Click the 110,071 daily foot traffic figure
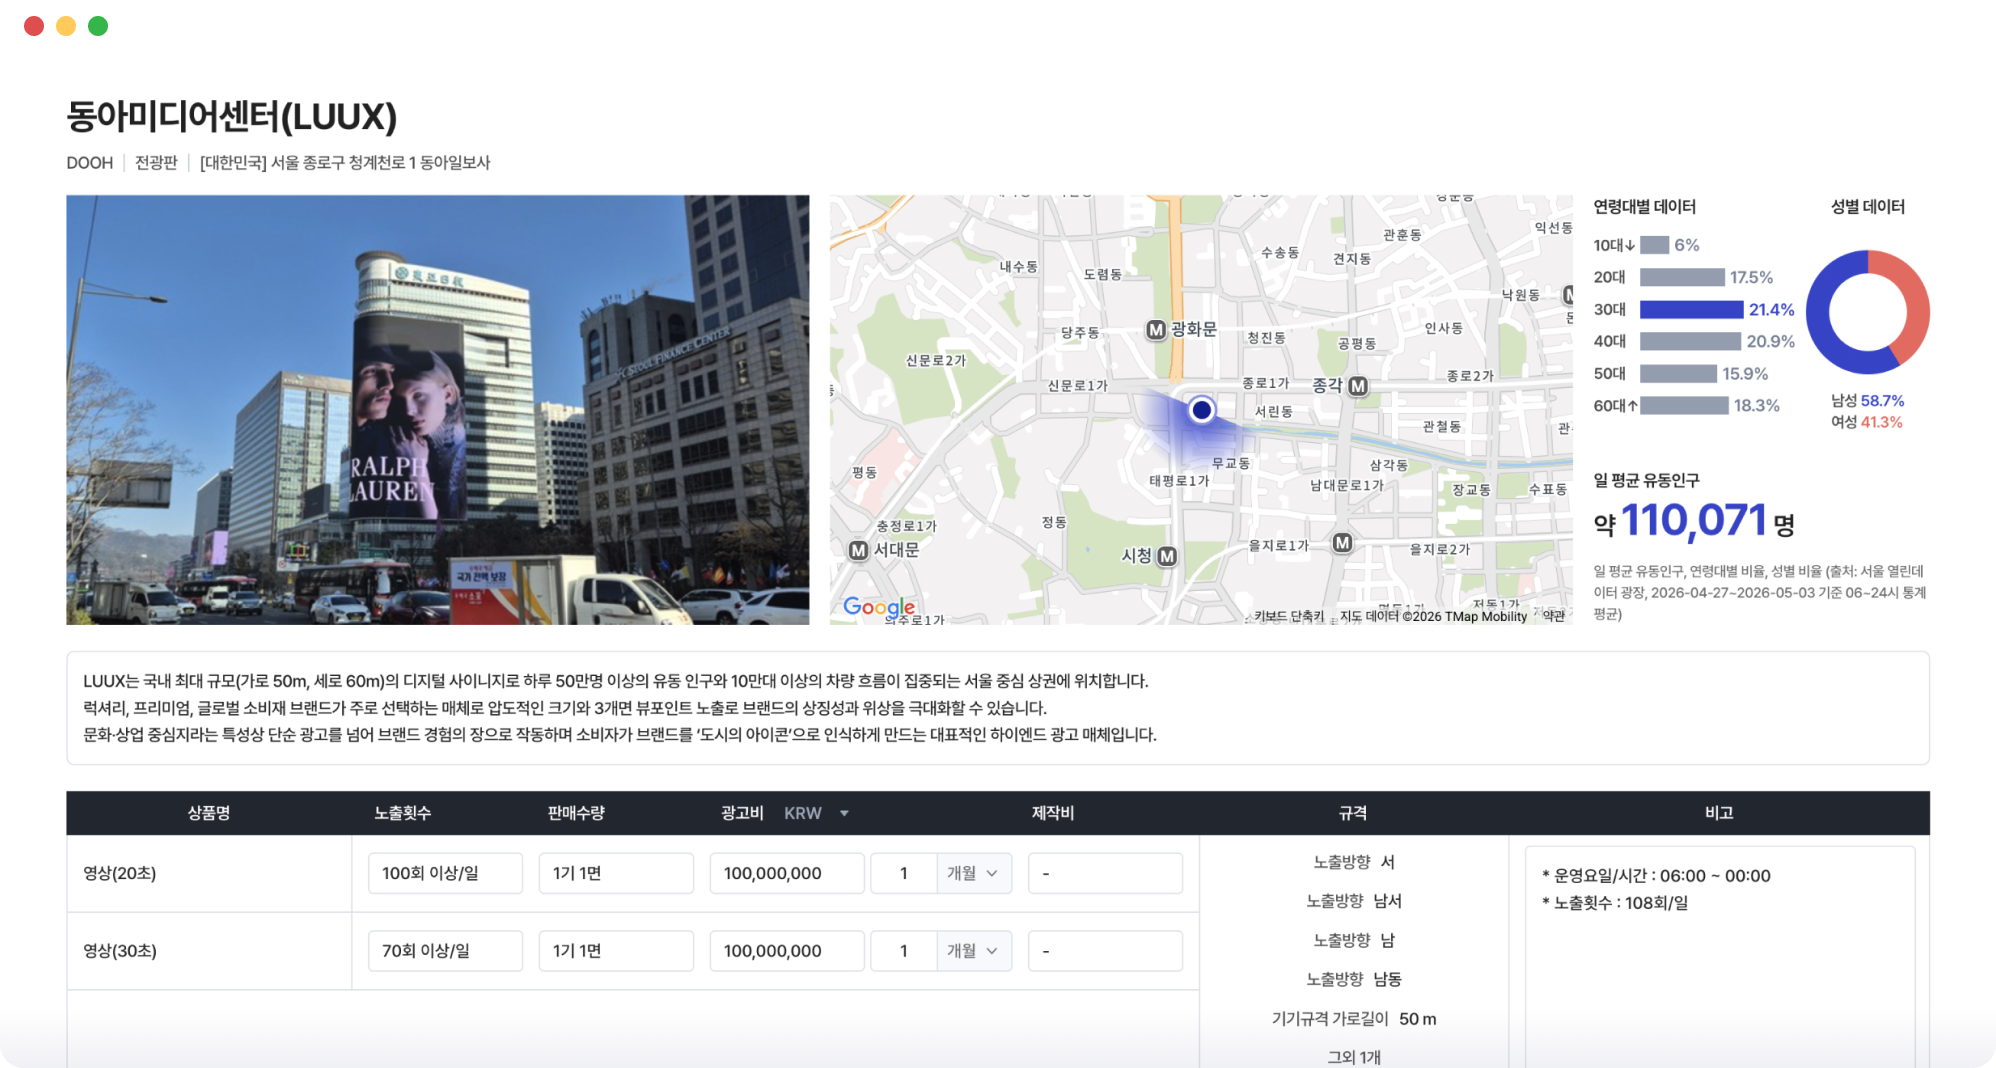Screen dimensions: 1996x1068 (x=1694, y=520)
